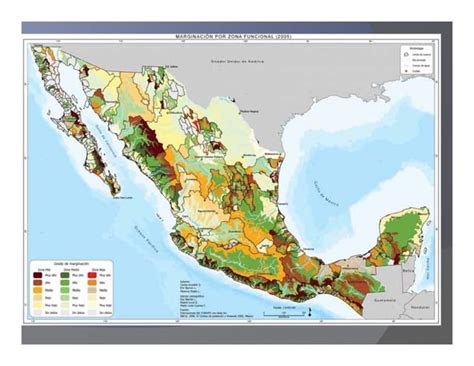Click the Baja California peninsula on the map

[x=72, y=123]
